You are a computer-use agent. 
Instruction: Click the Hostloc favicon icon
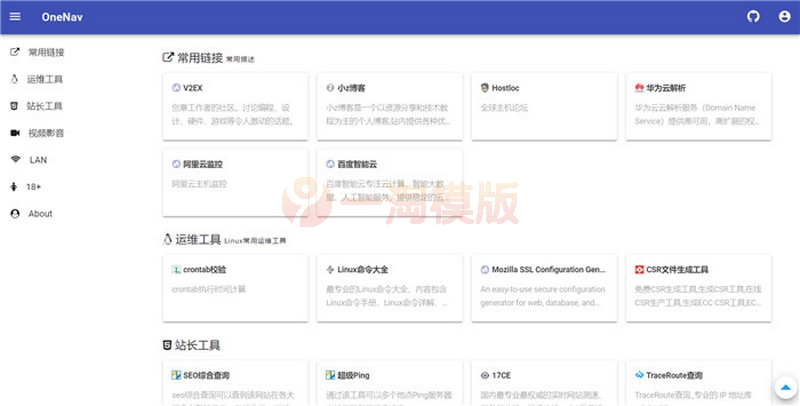(485, 88)
